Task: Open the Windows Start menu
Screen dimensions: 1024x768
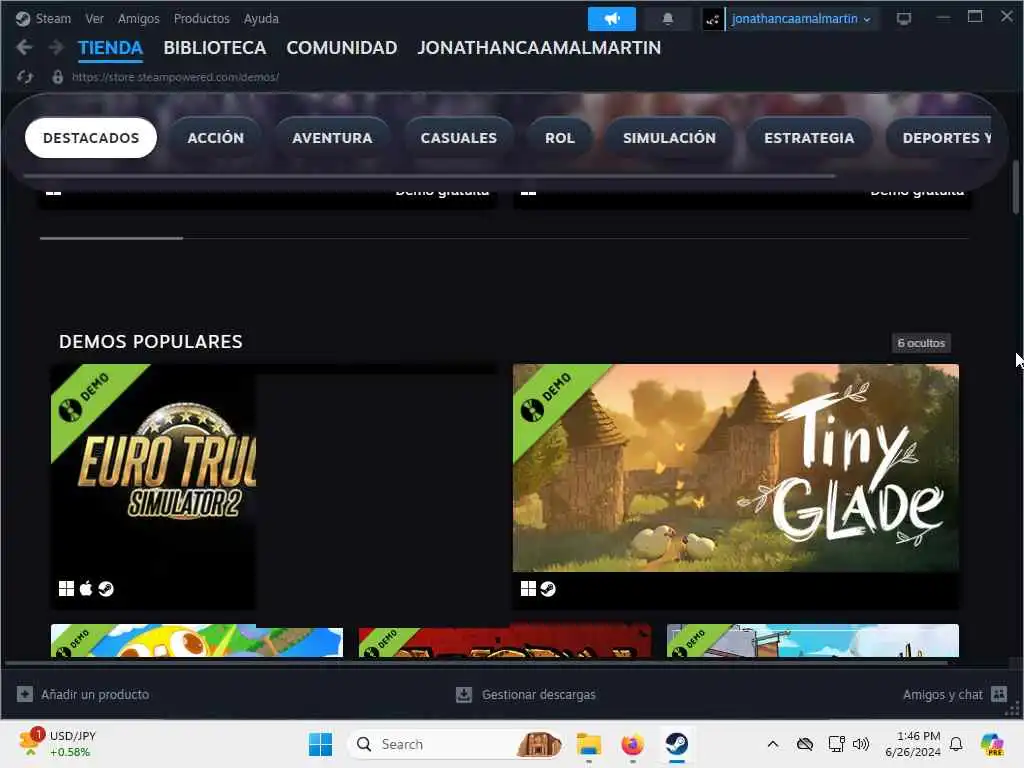Action: [x=320, y=744]
